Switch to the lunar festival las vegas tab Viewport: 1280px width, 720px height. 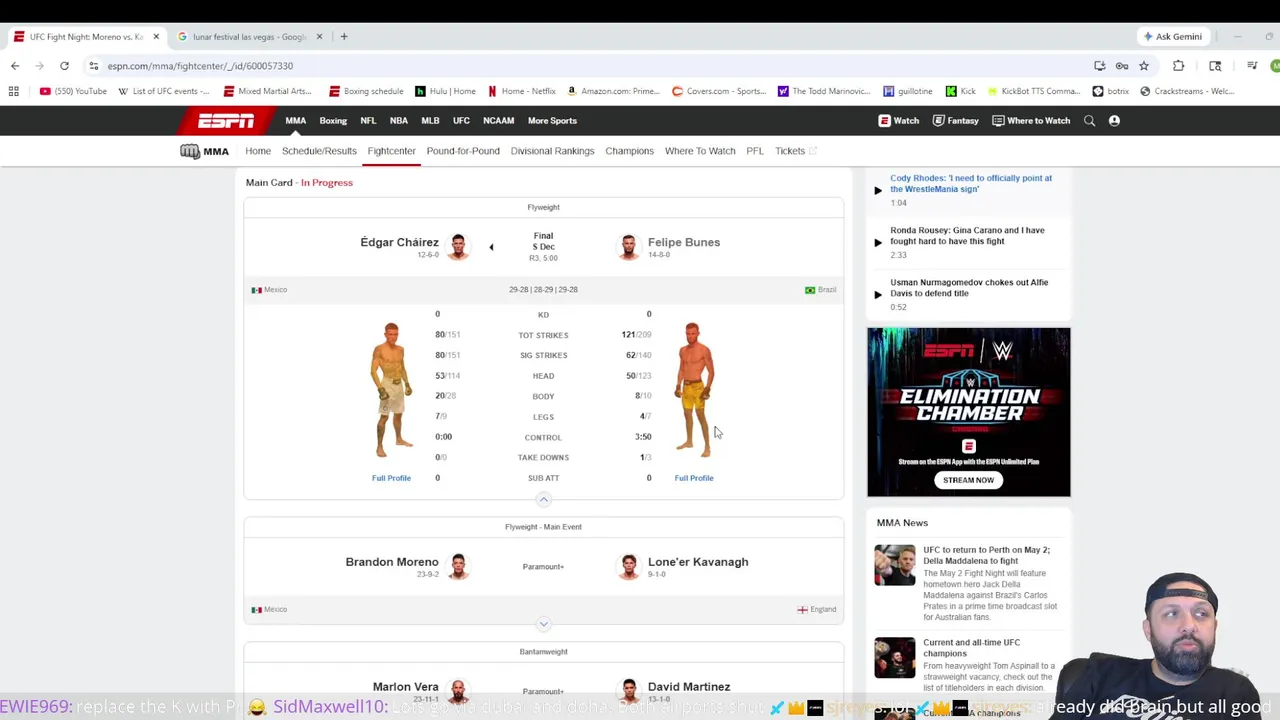[248, 37]
